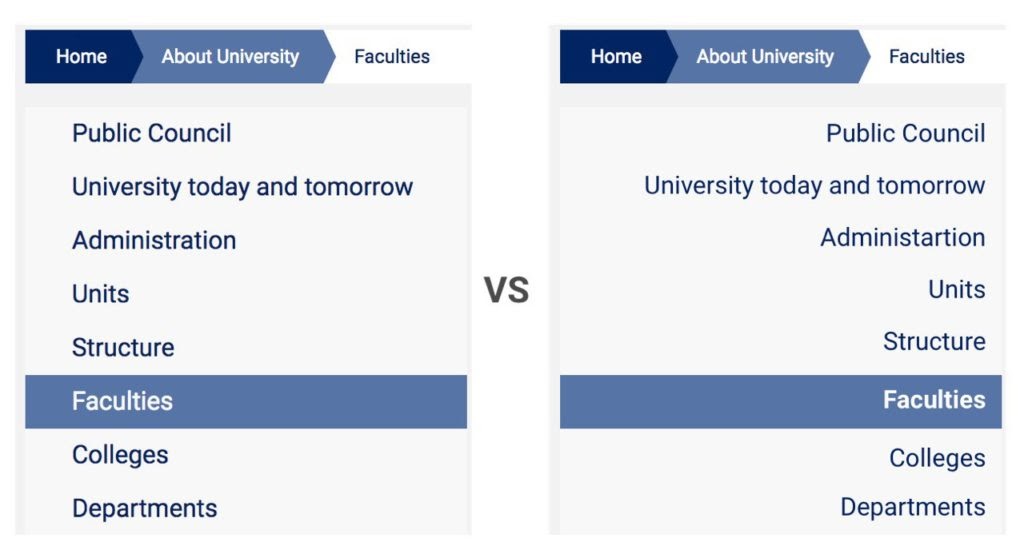Click Home breadcrumb above the left-aligned menu
1024x550 pixels.
click(81, 57)
